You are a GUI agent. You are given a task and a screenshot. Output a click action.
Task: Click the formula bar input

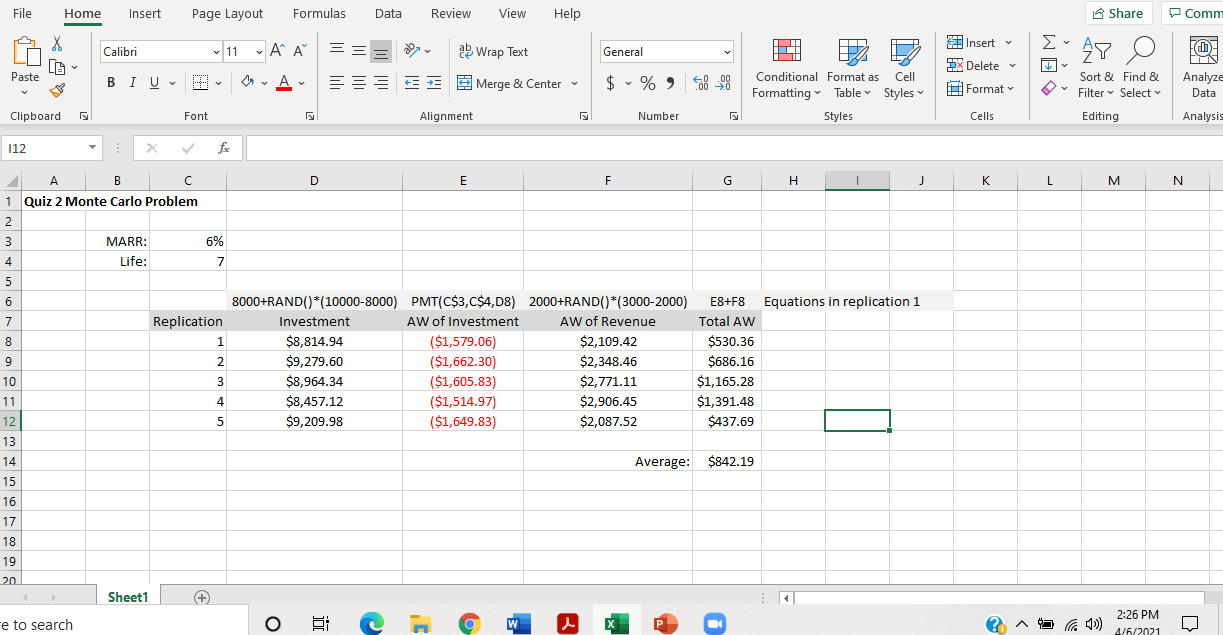[734, 148]
